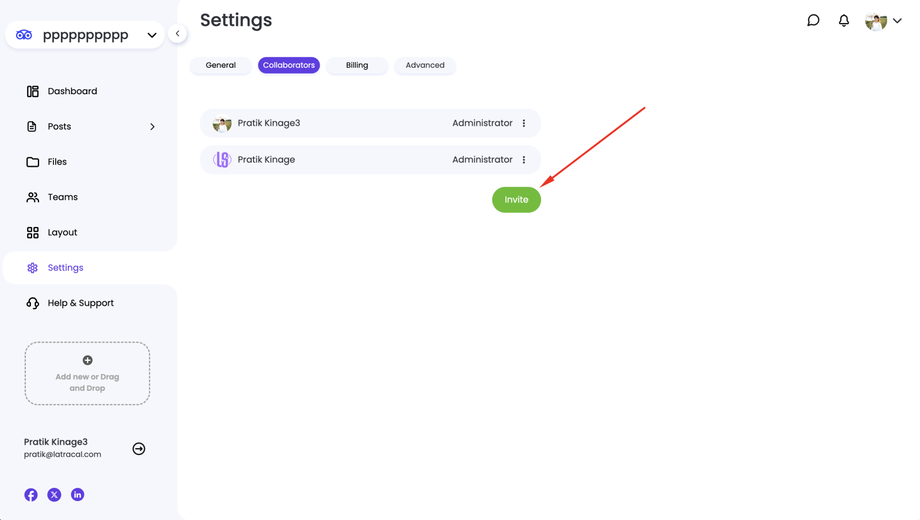The image size is (920, 520).
Task: Expand the Posts submenu arrow
Action: click(x=152, y=127)
